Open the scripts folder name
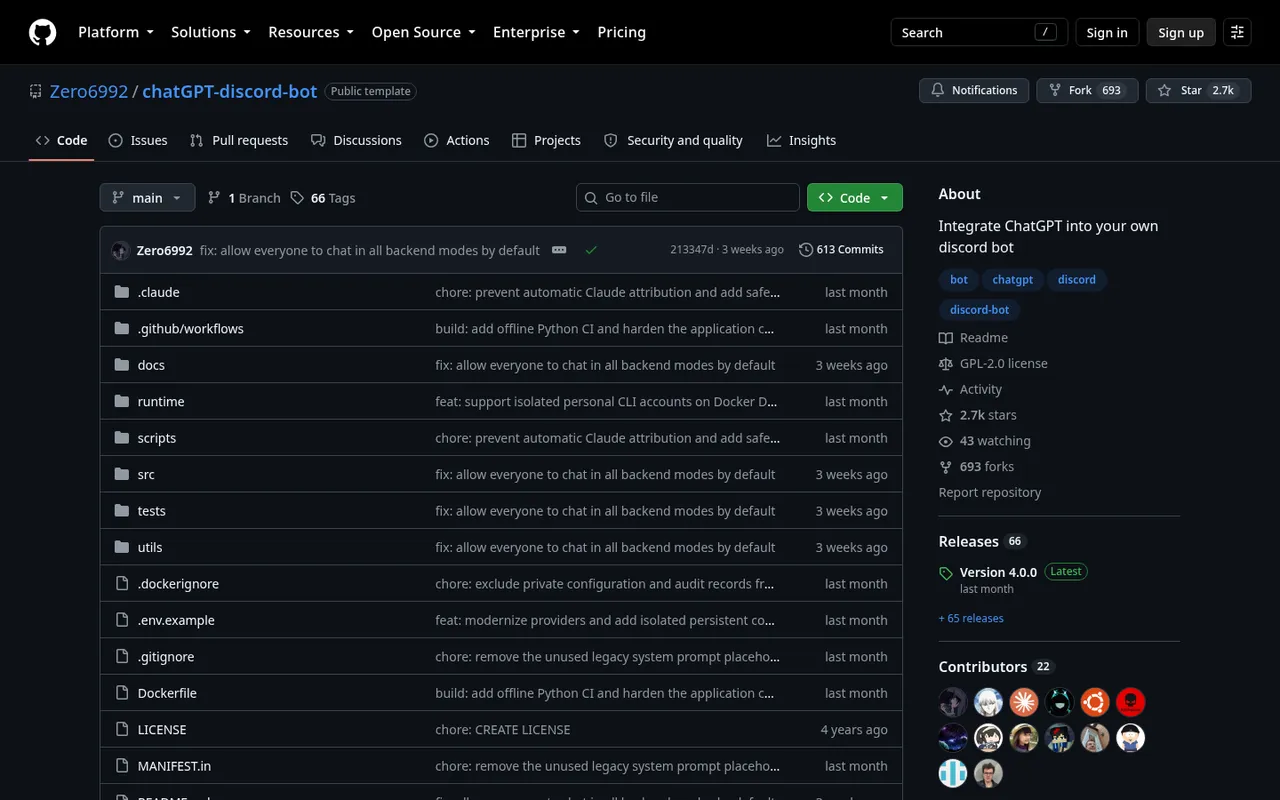 coord(157,438)
